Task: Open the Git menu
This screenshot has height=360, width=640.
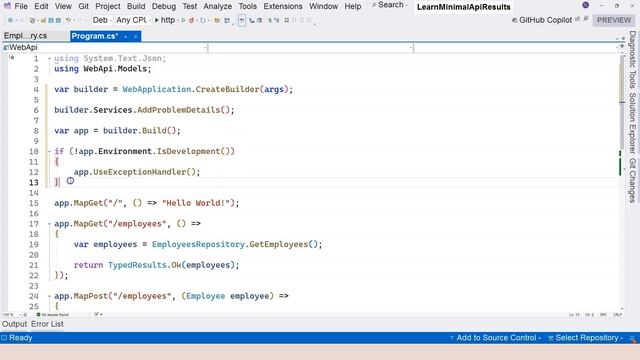Action: 83,6
